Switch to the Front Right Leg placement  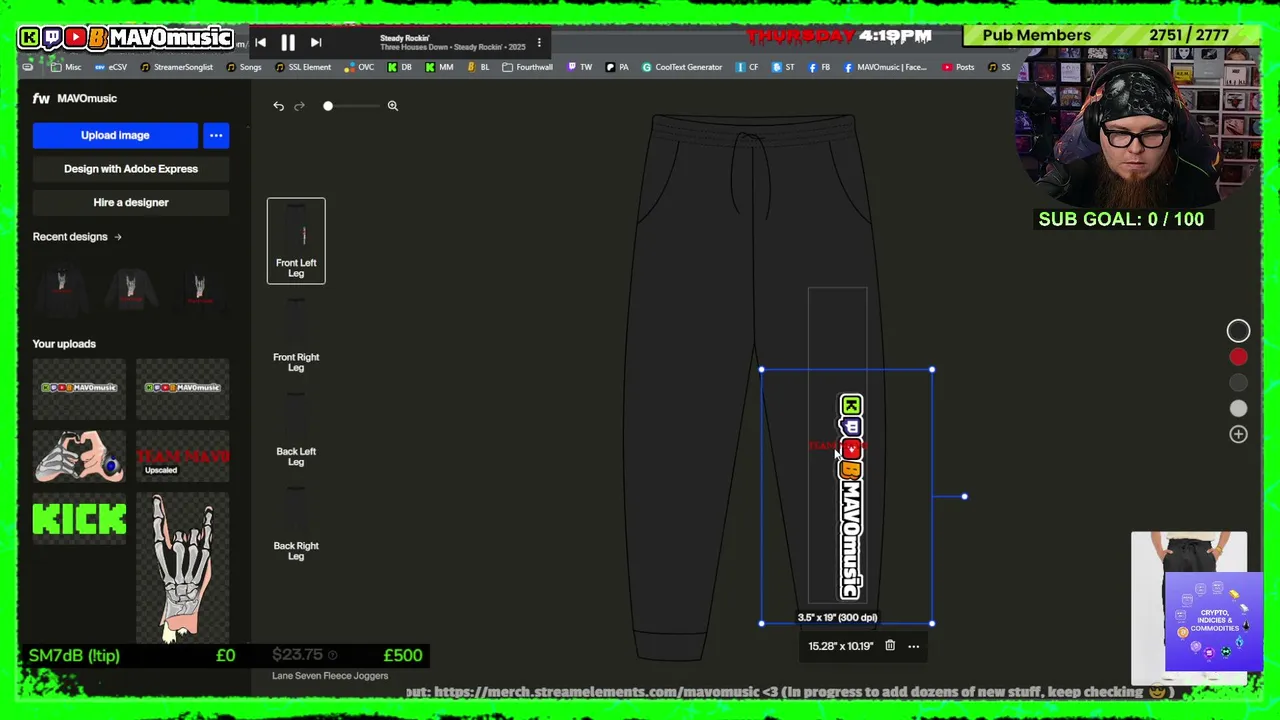click(x=296, y=335)
